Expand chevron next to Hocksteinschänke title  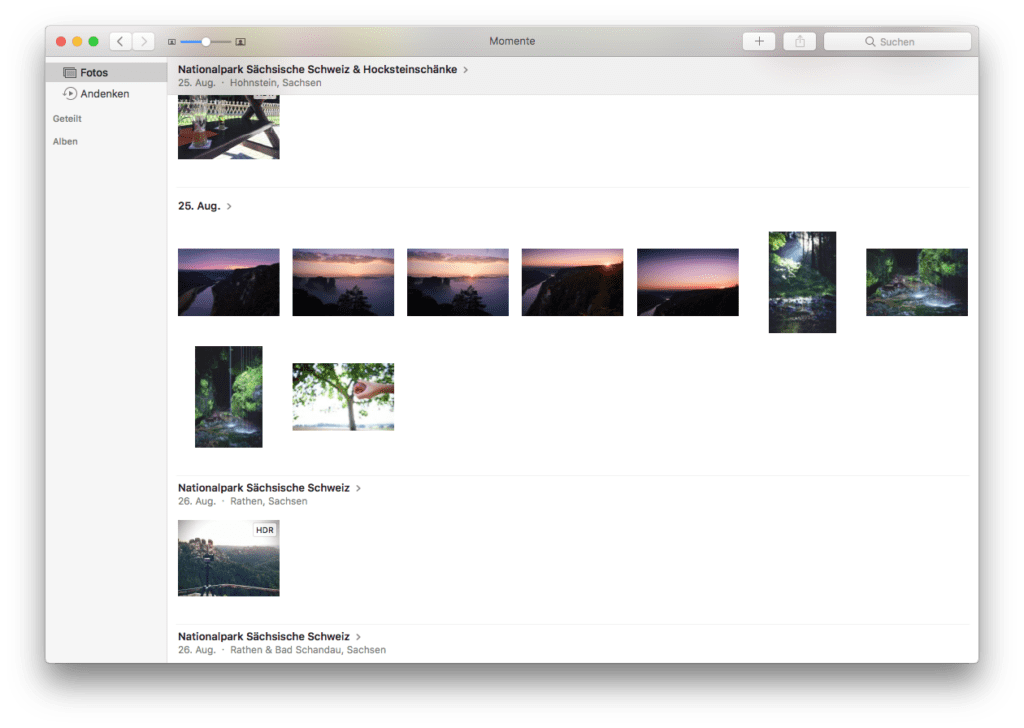[x=466, y=69]
